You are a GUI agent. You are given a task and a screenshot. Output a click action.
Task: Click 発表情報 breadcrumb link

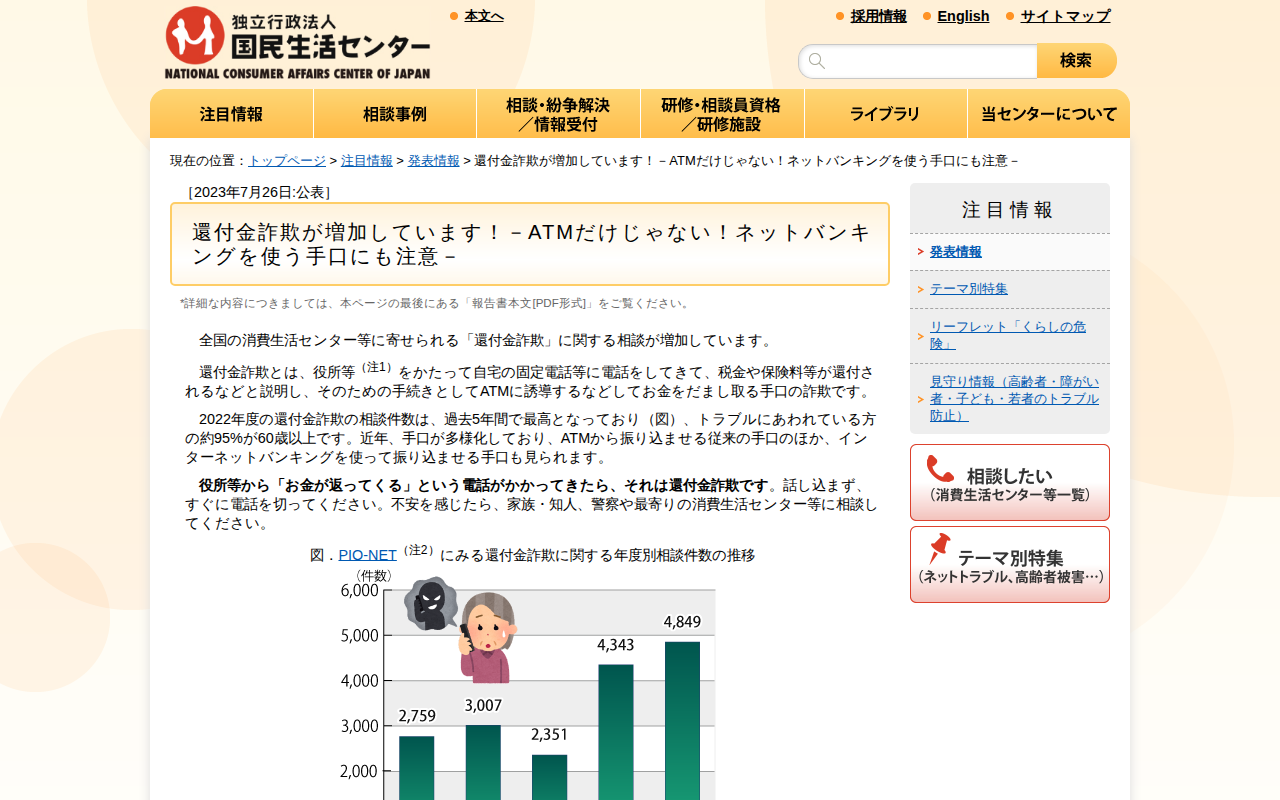pos(434,161)
